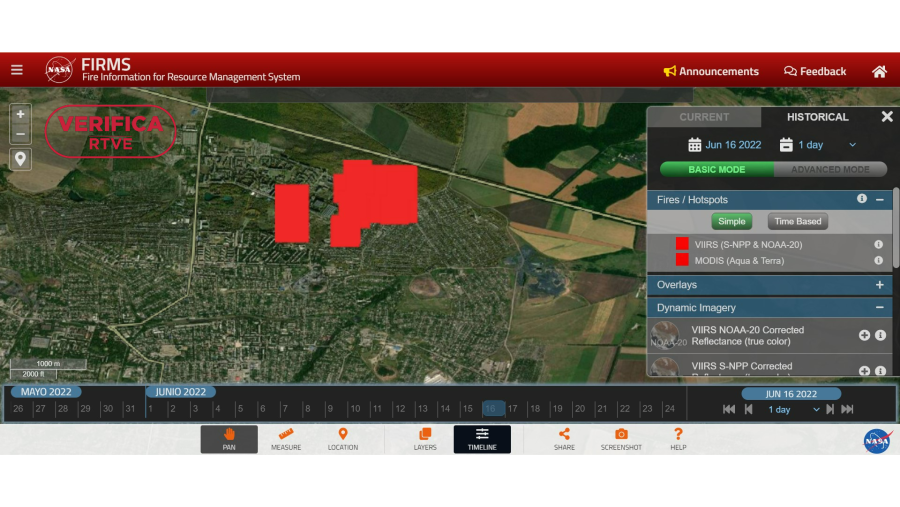Open the hamburger main menu
This screenshot has height=507, width=900.
pyautogui.click(x=17, y=70)
